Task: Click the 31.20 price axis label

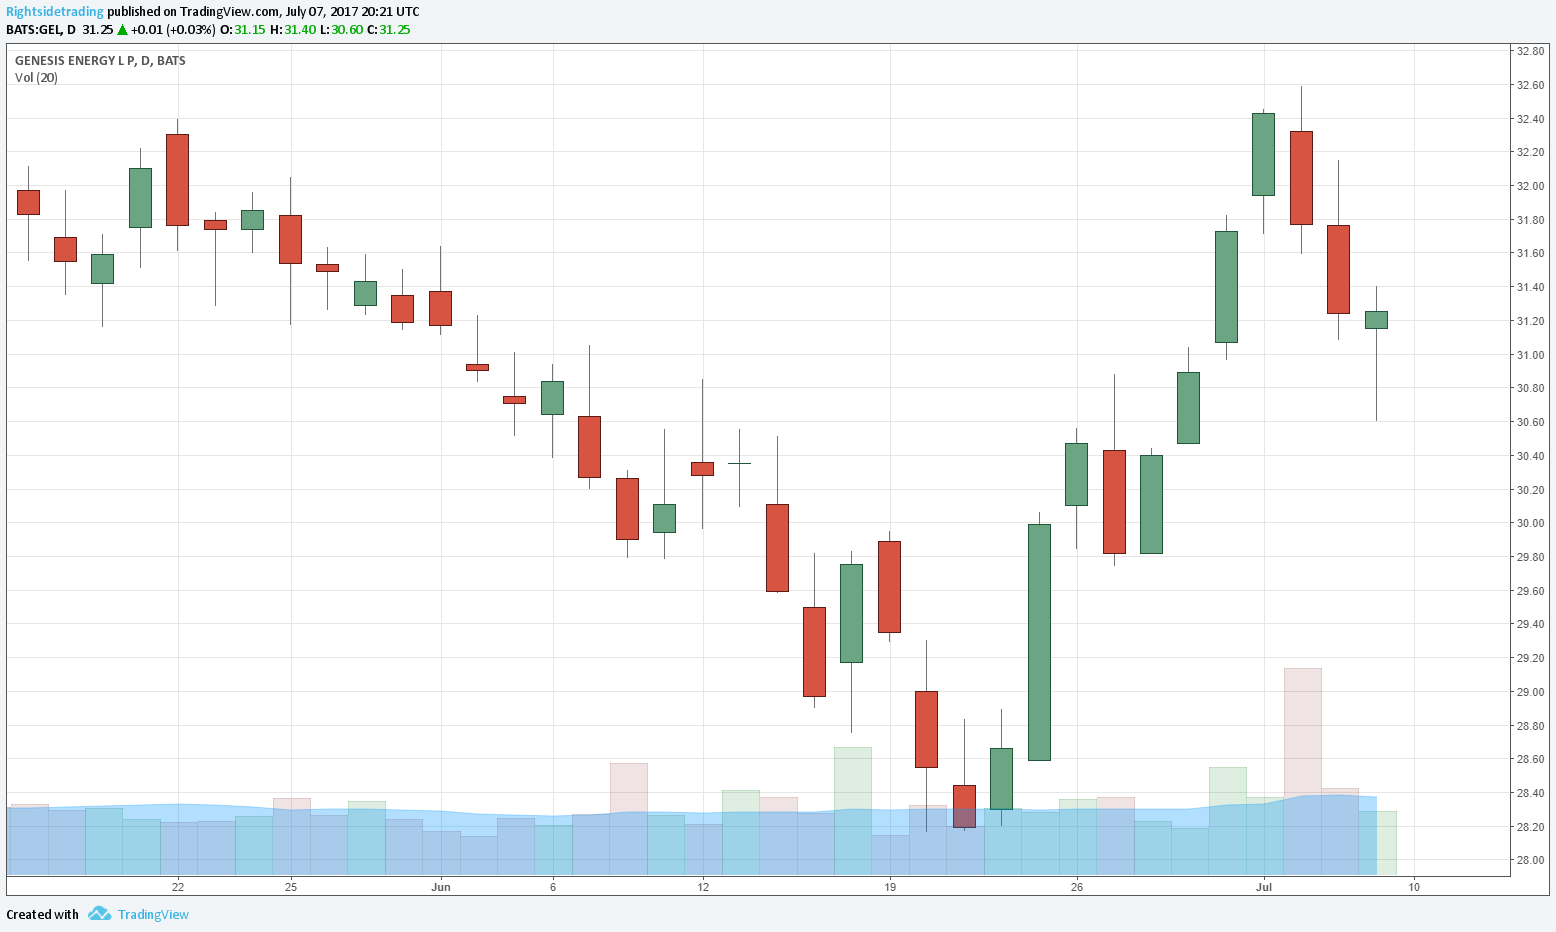Action: click(1530, 321)
